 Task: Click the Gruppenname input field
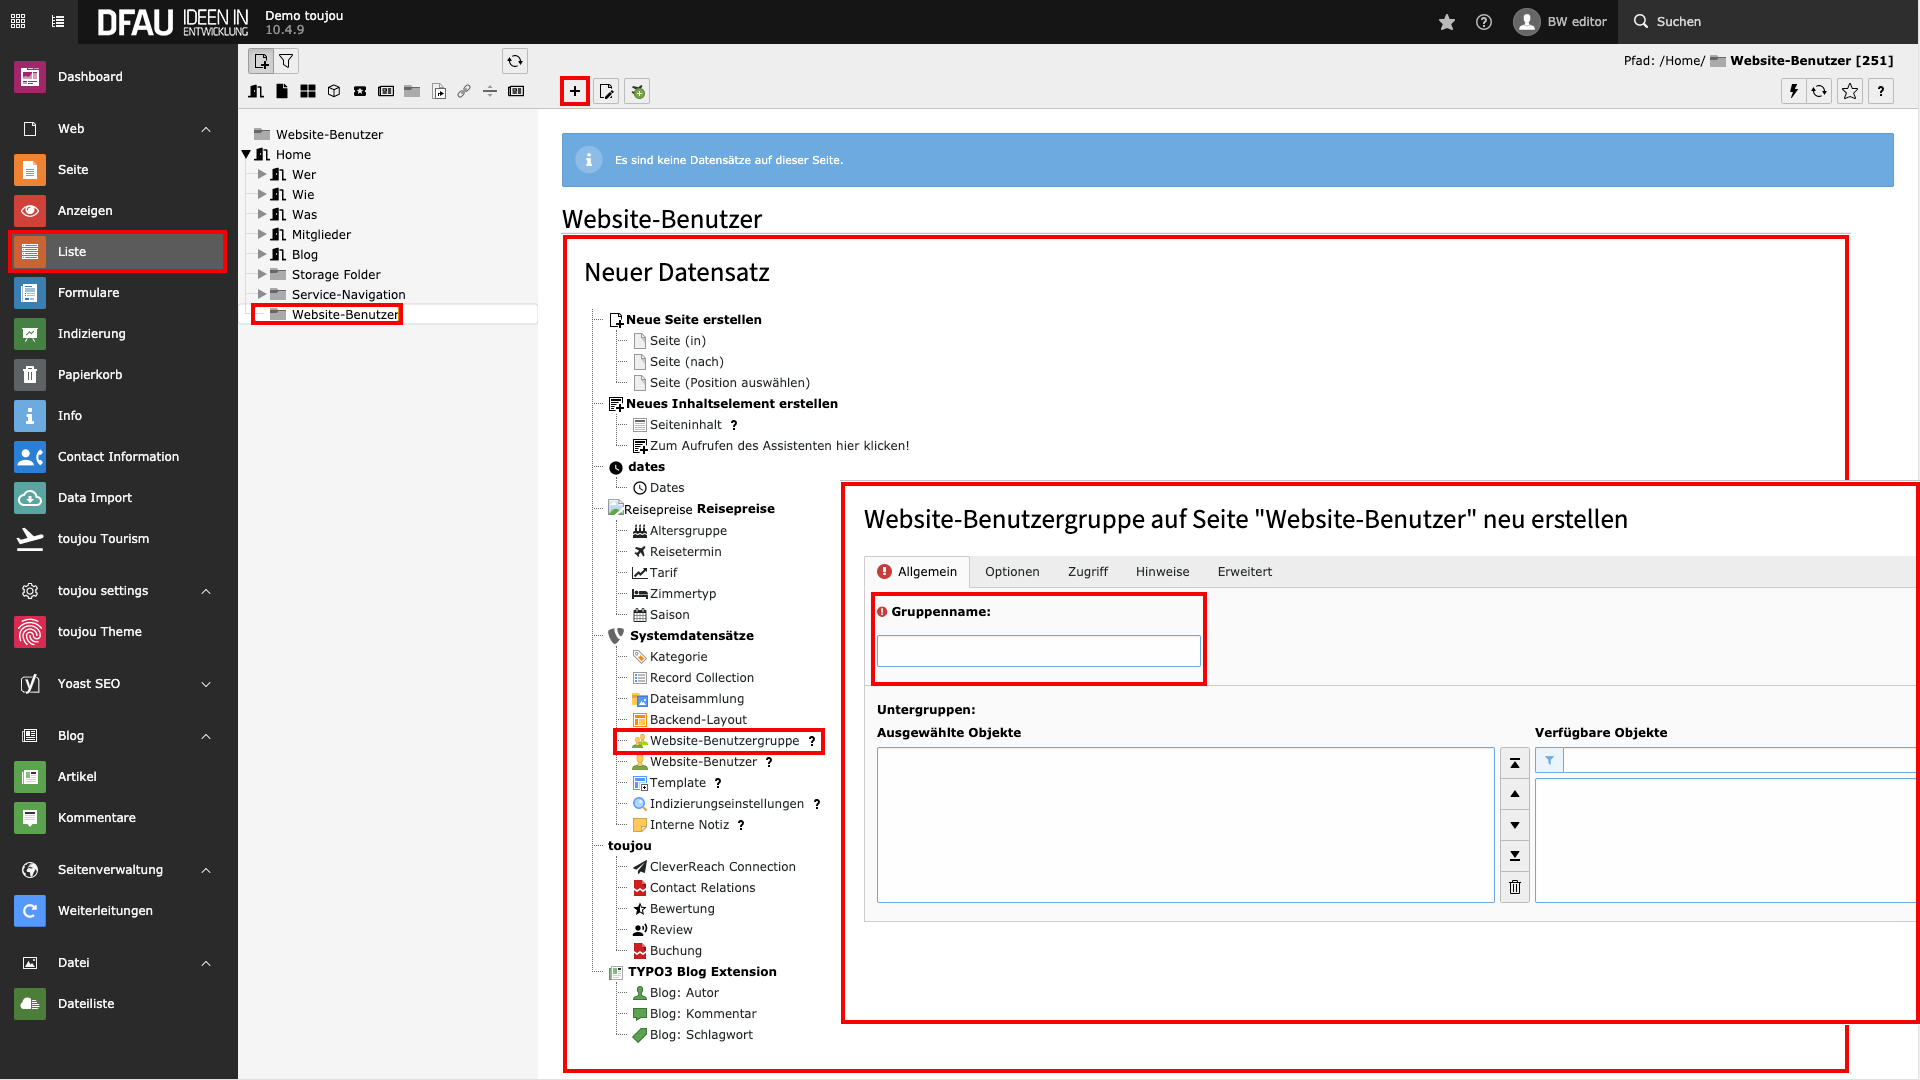point(1038,651)
